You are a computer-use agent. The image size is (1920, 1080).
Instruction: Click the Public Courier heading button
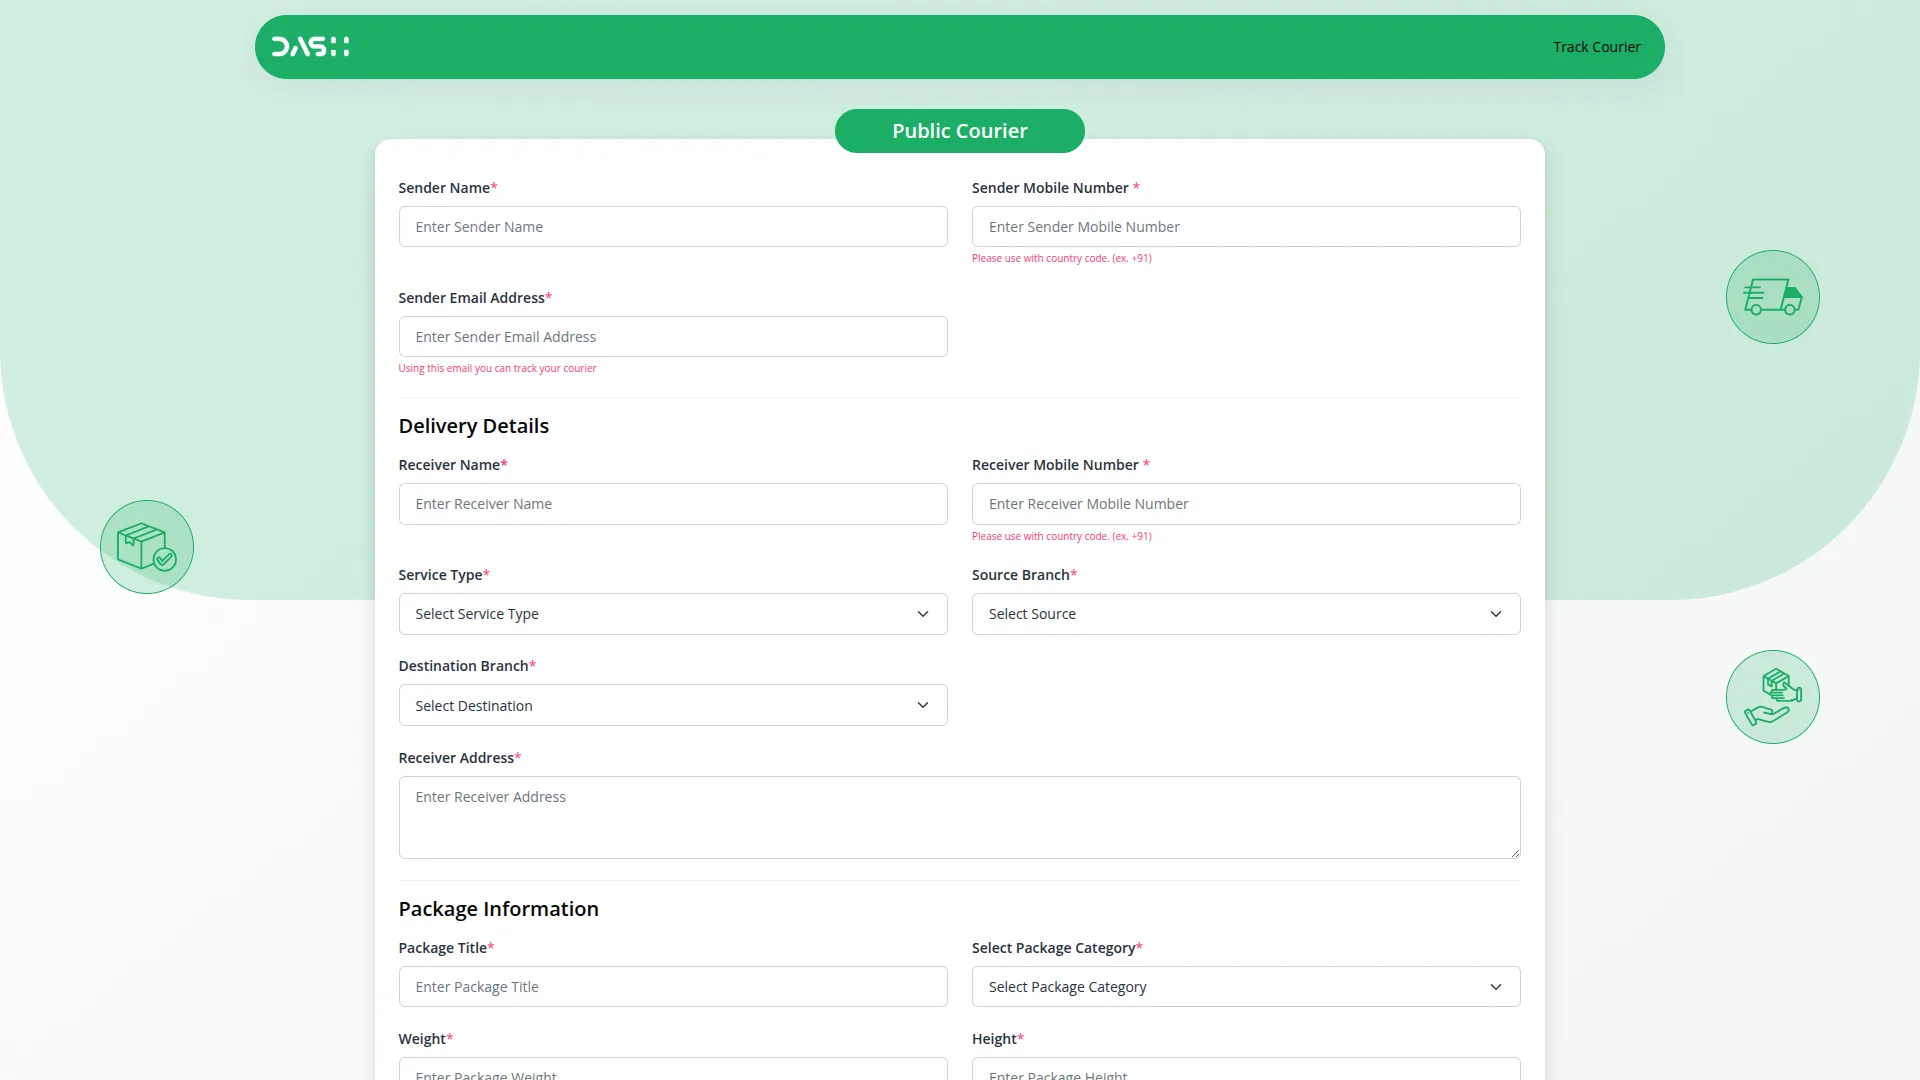click(959, 131)
